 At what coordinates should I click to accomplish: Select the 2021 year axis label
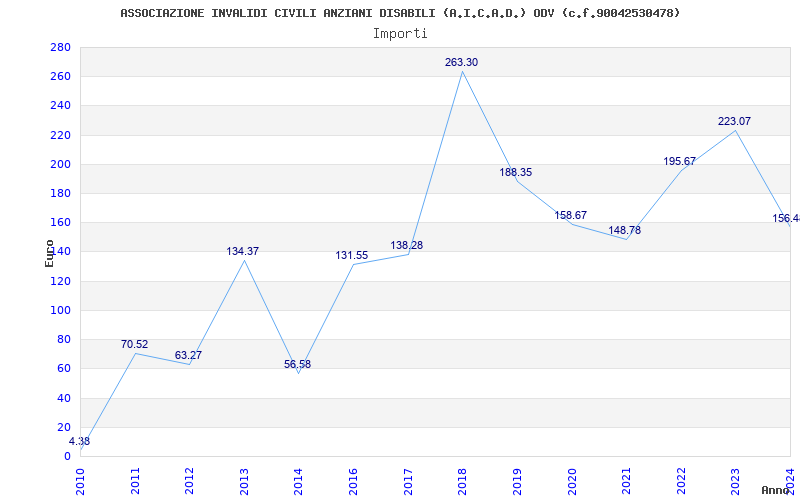tap(627, 481)
